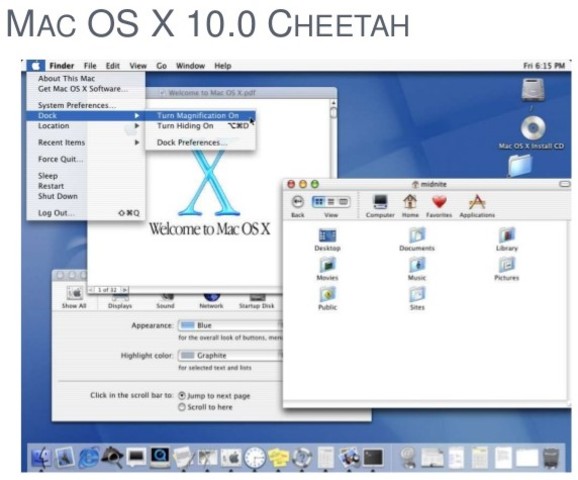The width and height of the screenshot is (578, 480).
Task: Launch Internet Explorer from the Dock
Action: (x=88, y=457)
